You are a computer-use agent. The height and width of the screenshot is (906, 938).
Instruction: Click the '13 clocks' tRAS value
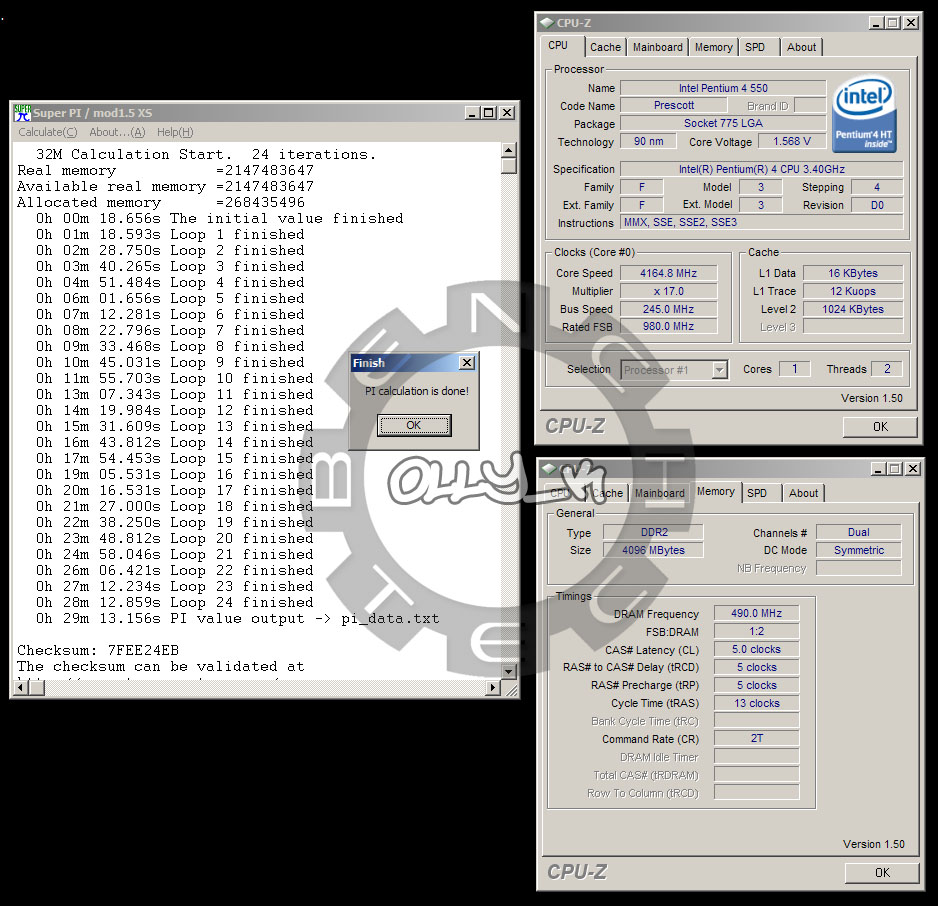pos(756,703)
